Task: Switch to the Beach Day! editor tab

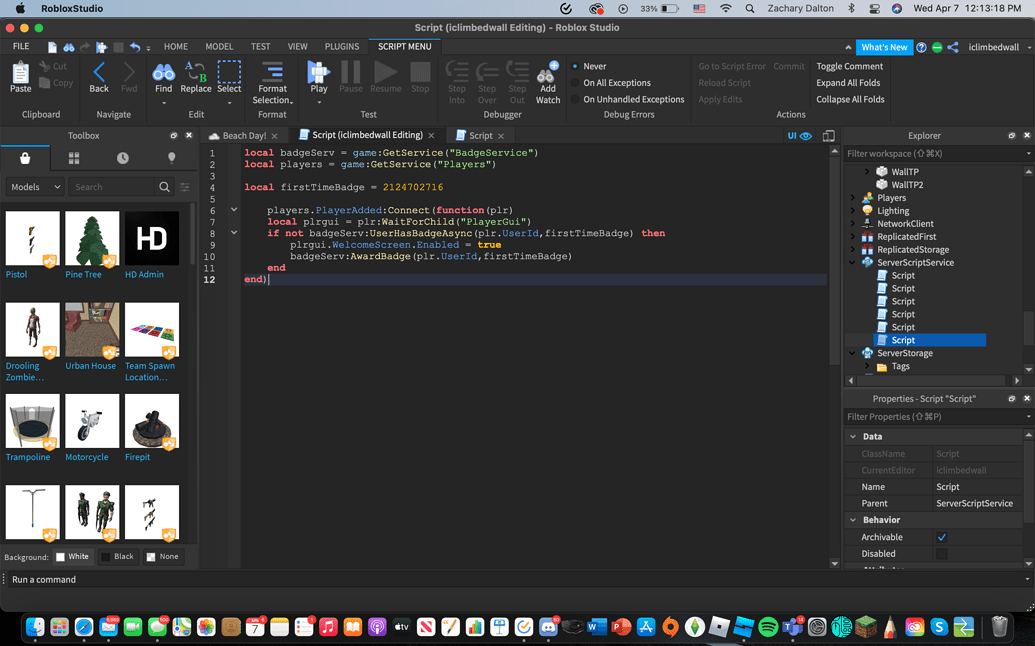Action: 244,135
